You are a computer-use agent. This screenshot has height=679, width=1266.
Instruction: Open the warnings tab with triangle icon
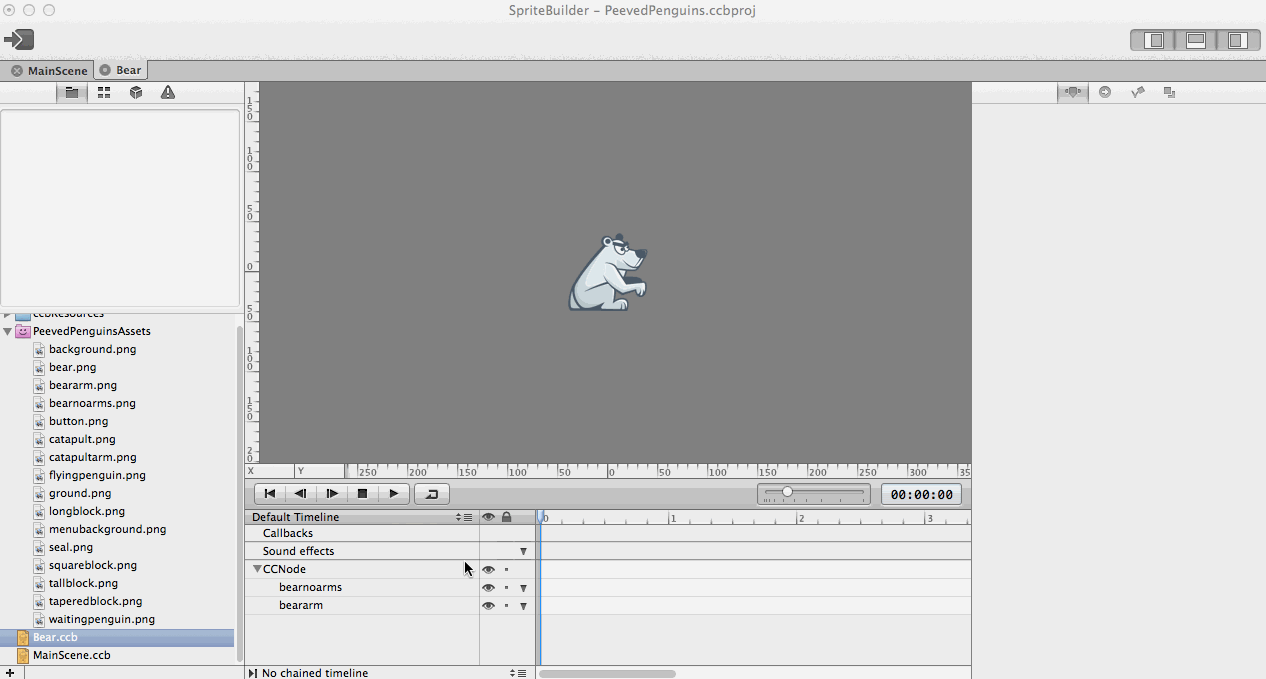click(168, 93)
